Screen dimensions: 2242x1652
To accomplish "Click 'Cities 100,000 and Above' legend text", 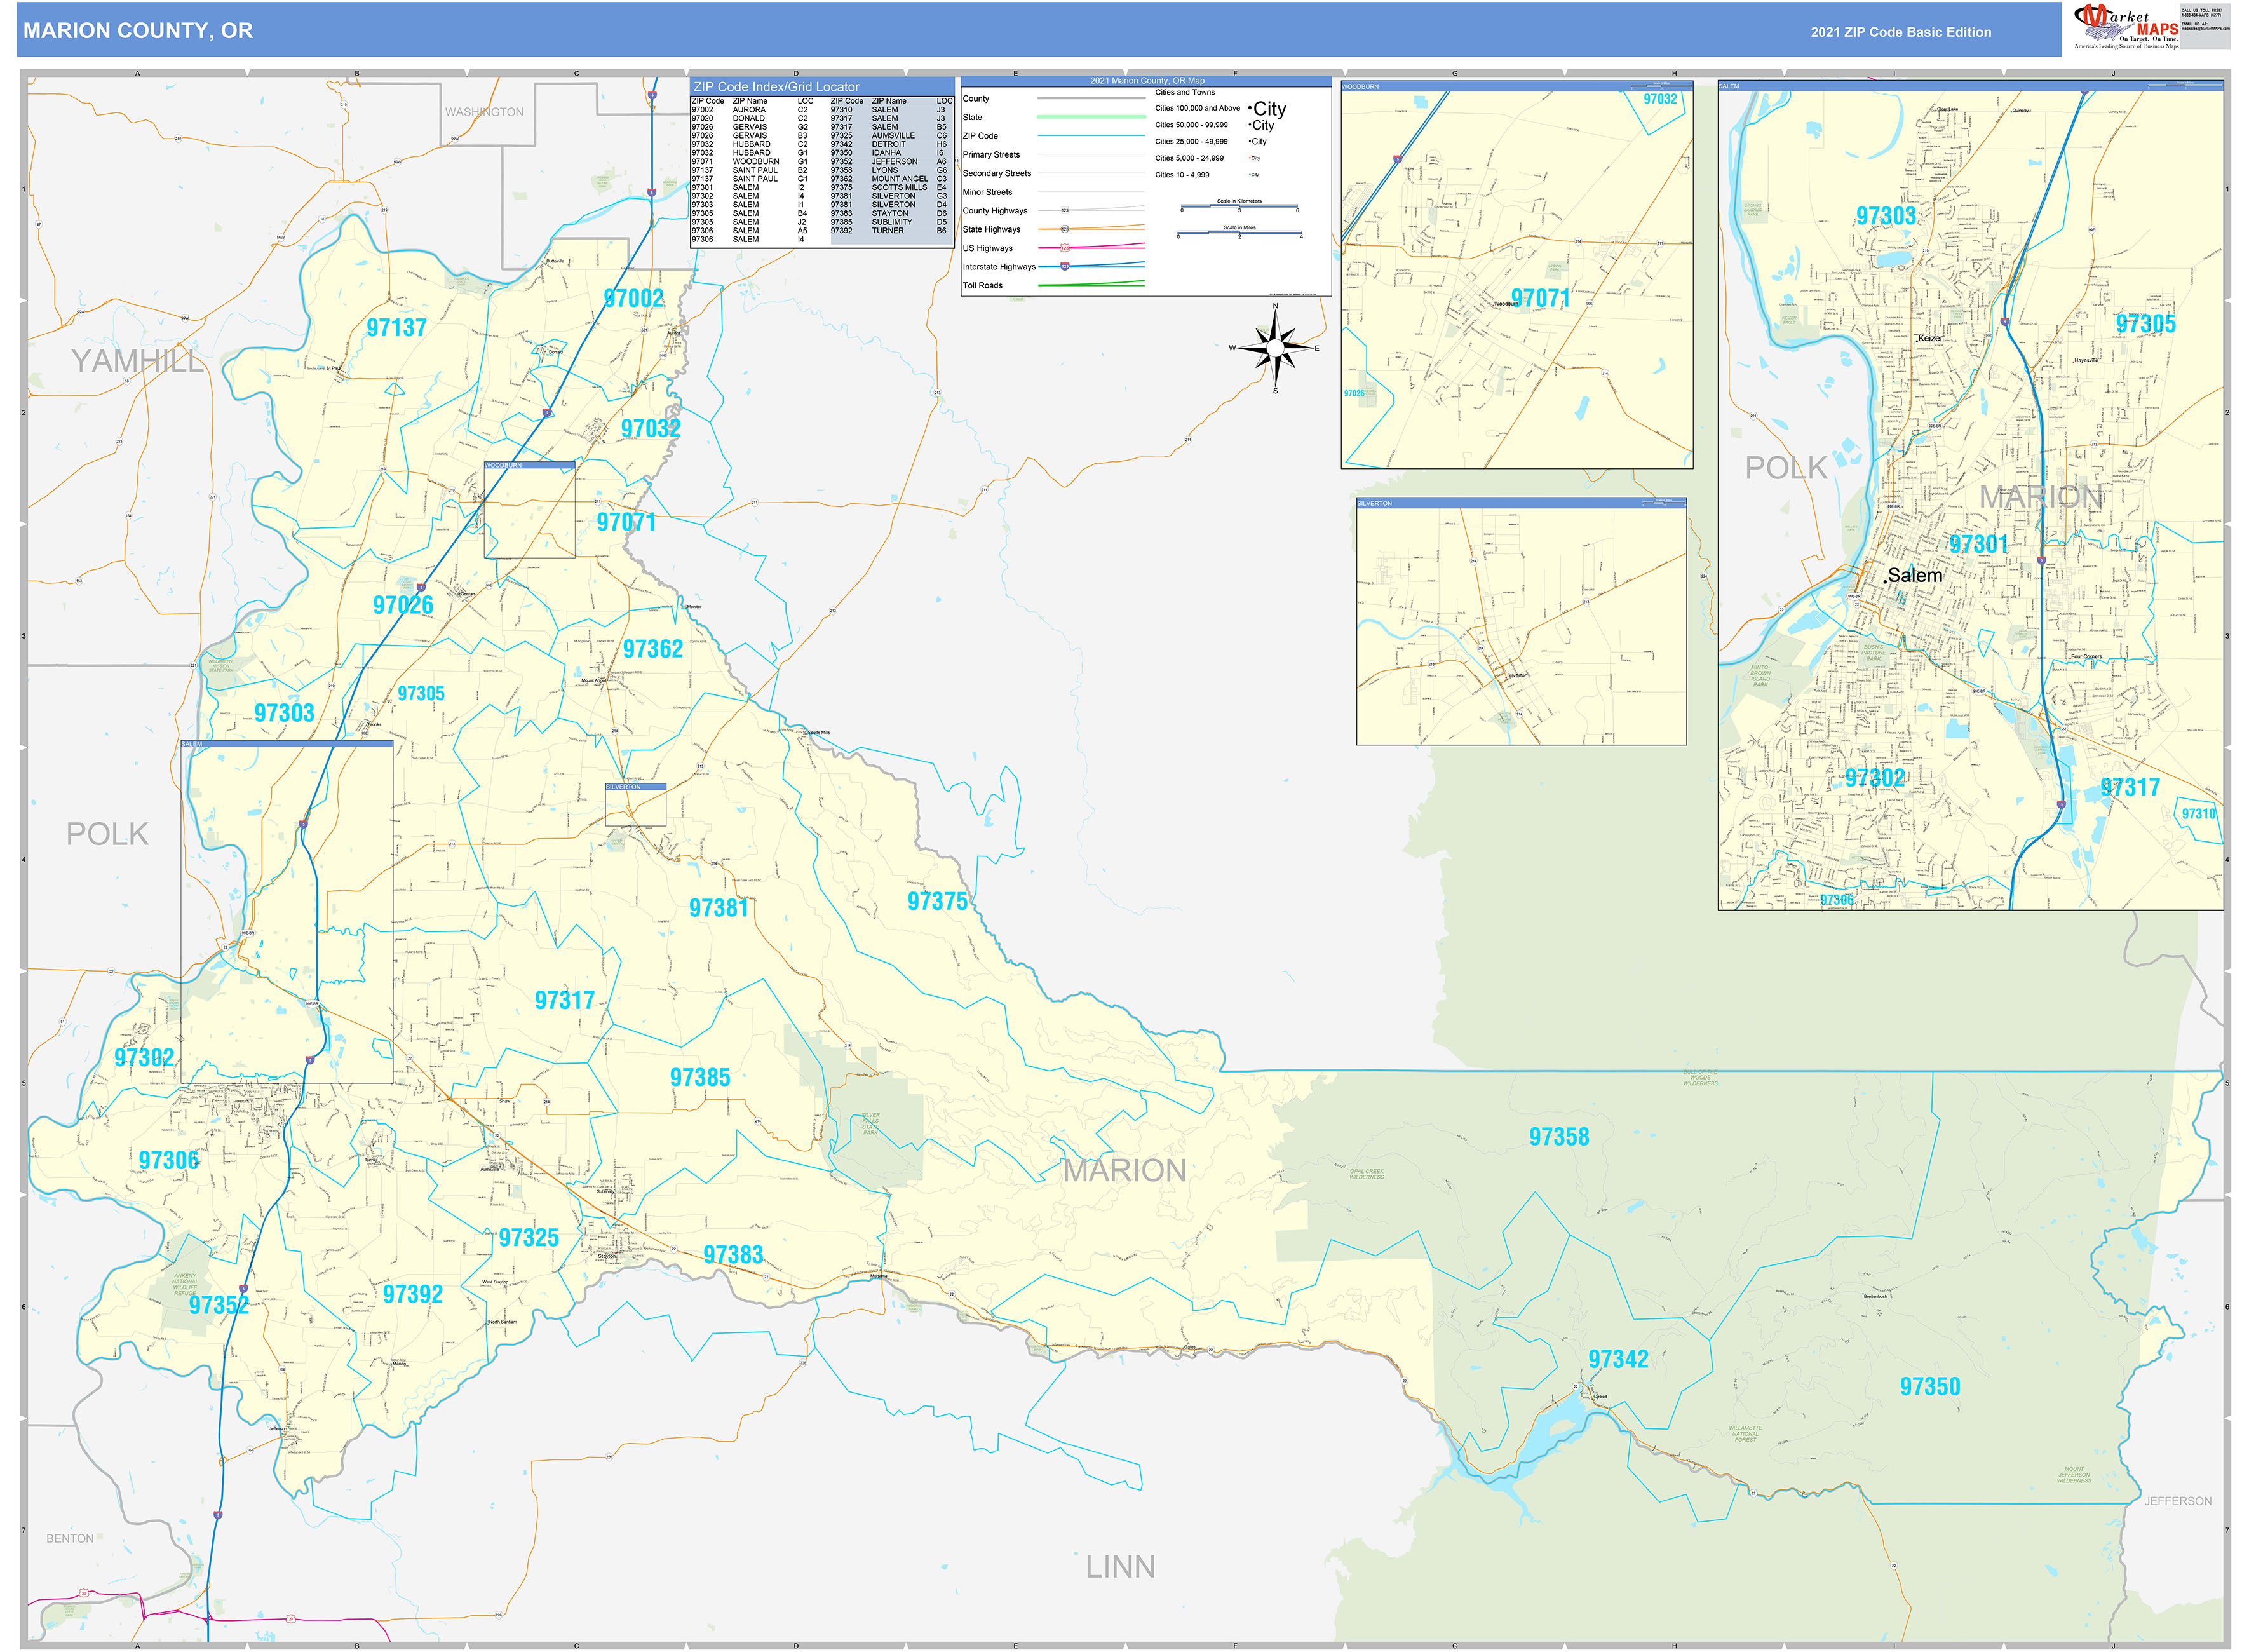I will pyautogui.click(x=1197, y=108).
